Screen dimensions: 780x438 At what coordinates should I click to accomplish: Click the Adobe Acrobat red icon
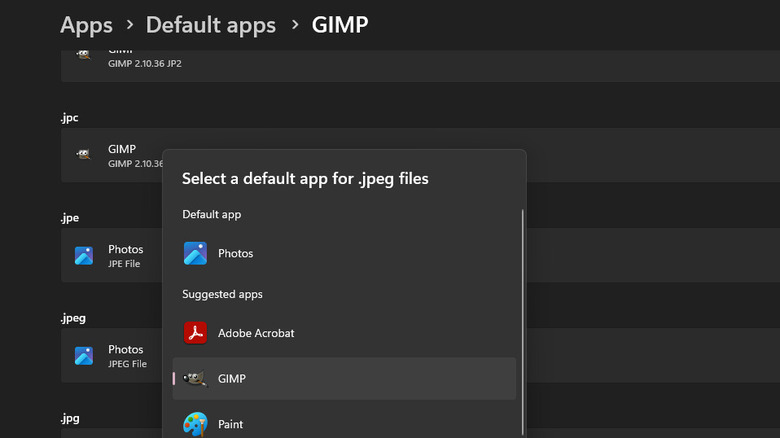pos(195,333)
